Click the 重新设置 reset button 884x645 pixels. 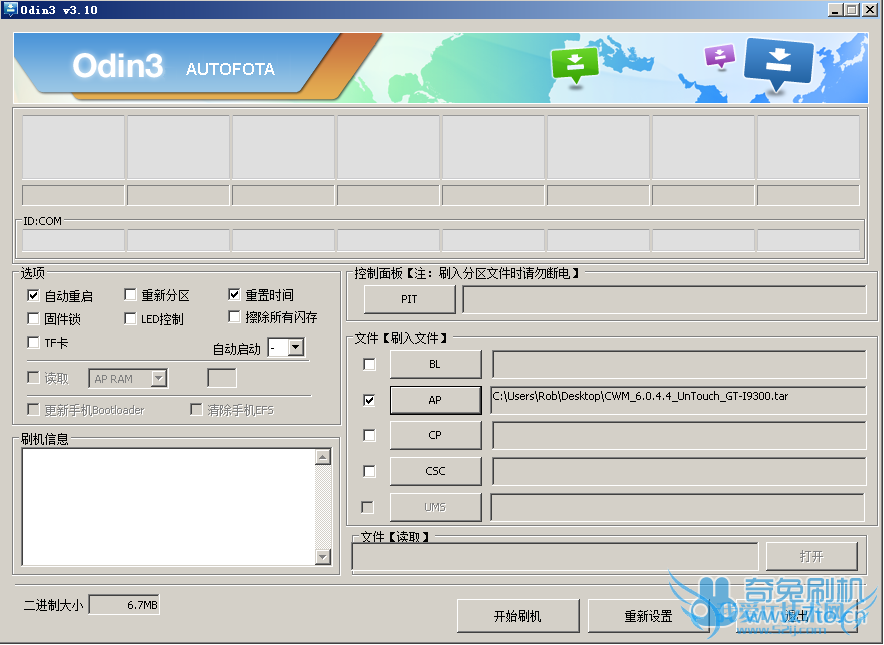click(649, 616)
